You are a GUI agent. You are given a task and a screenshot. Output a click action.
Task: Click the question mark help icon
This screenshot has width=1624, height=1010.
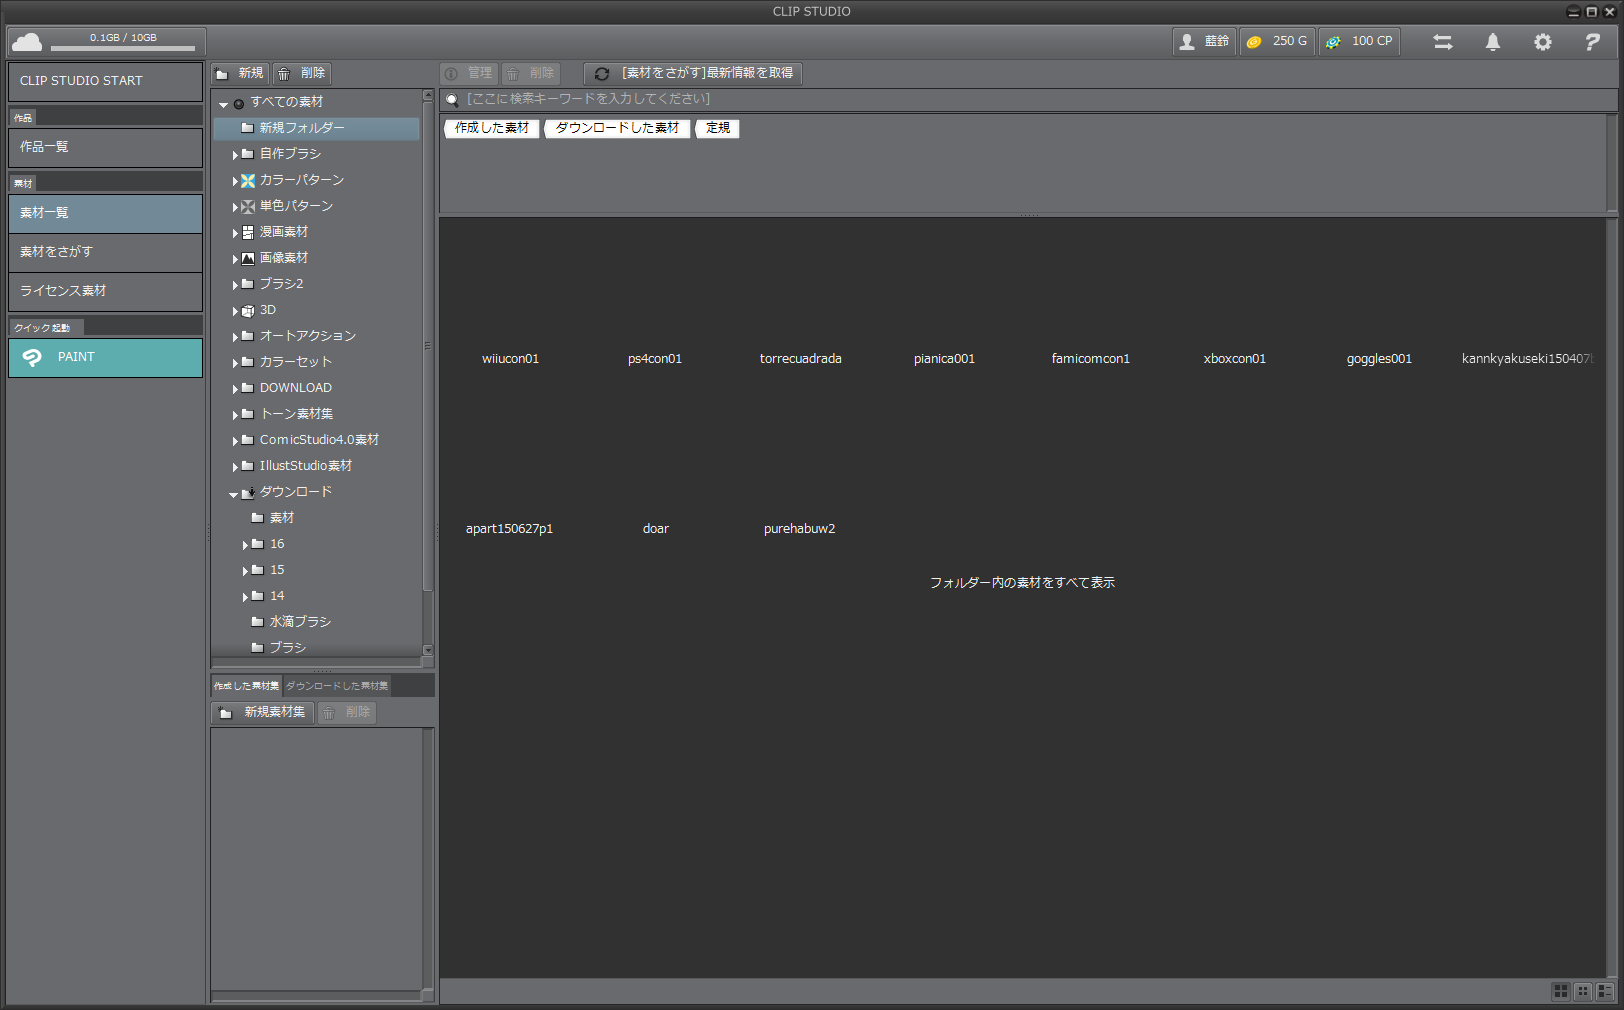pos(1592,42)
